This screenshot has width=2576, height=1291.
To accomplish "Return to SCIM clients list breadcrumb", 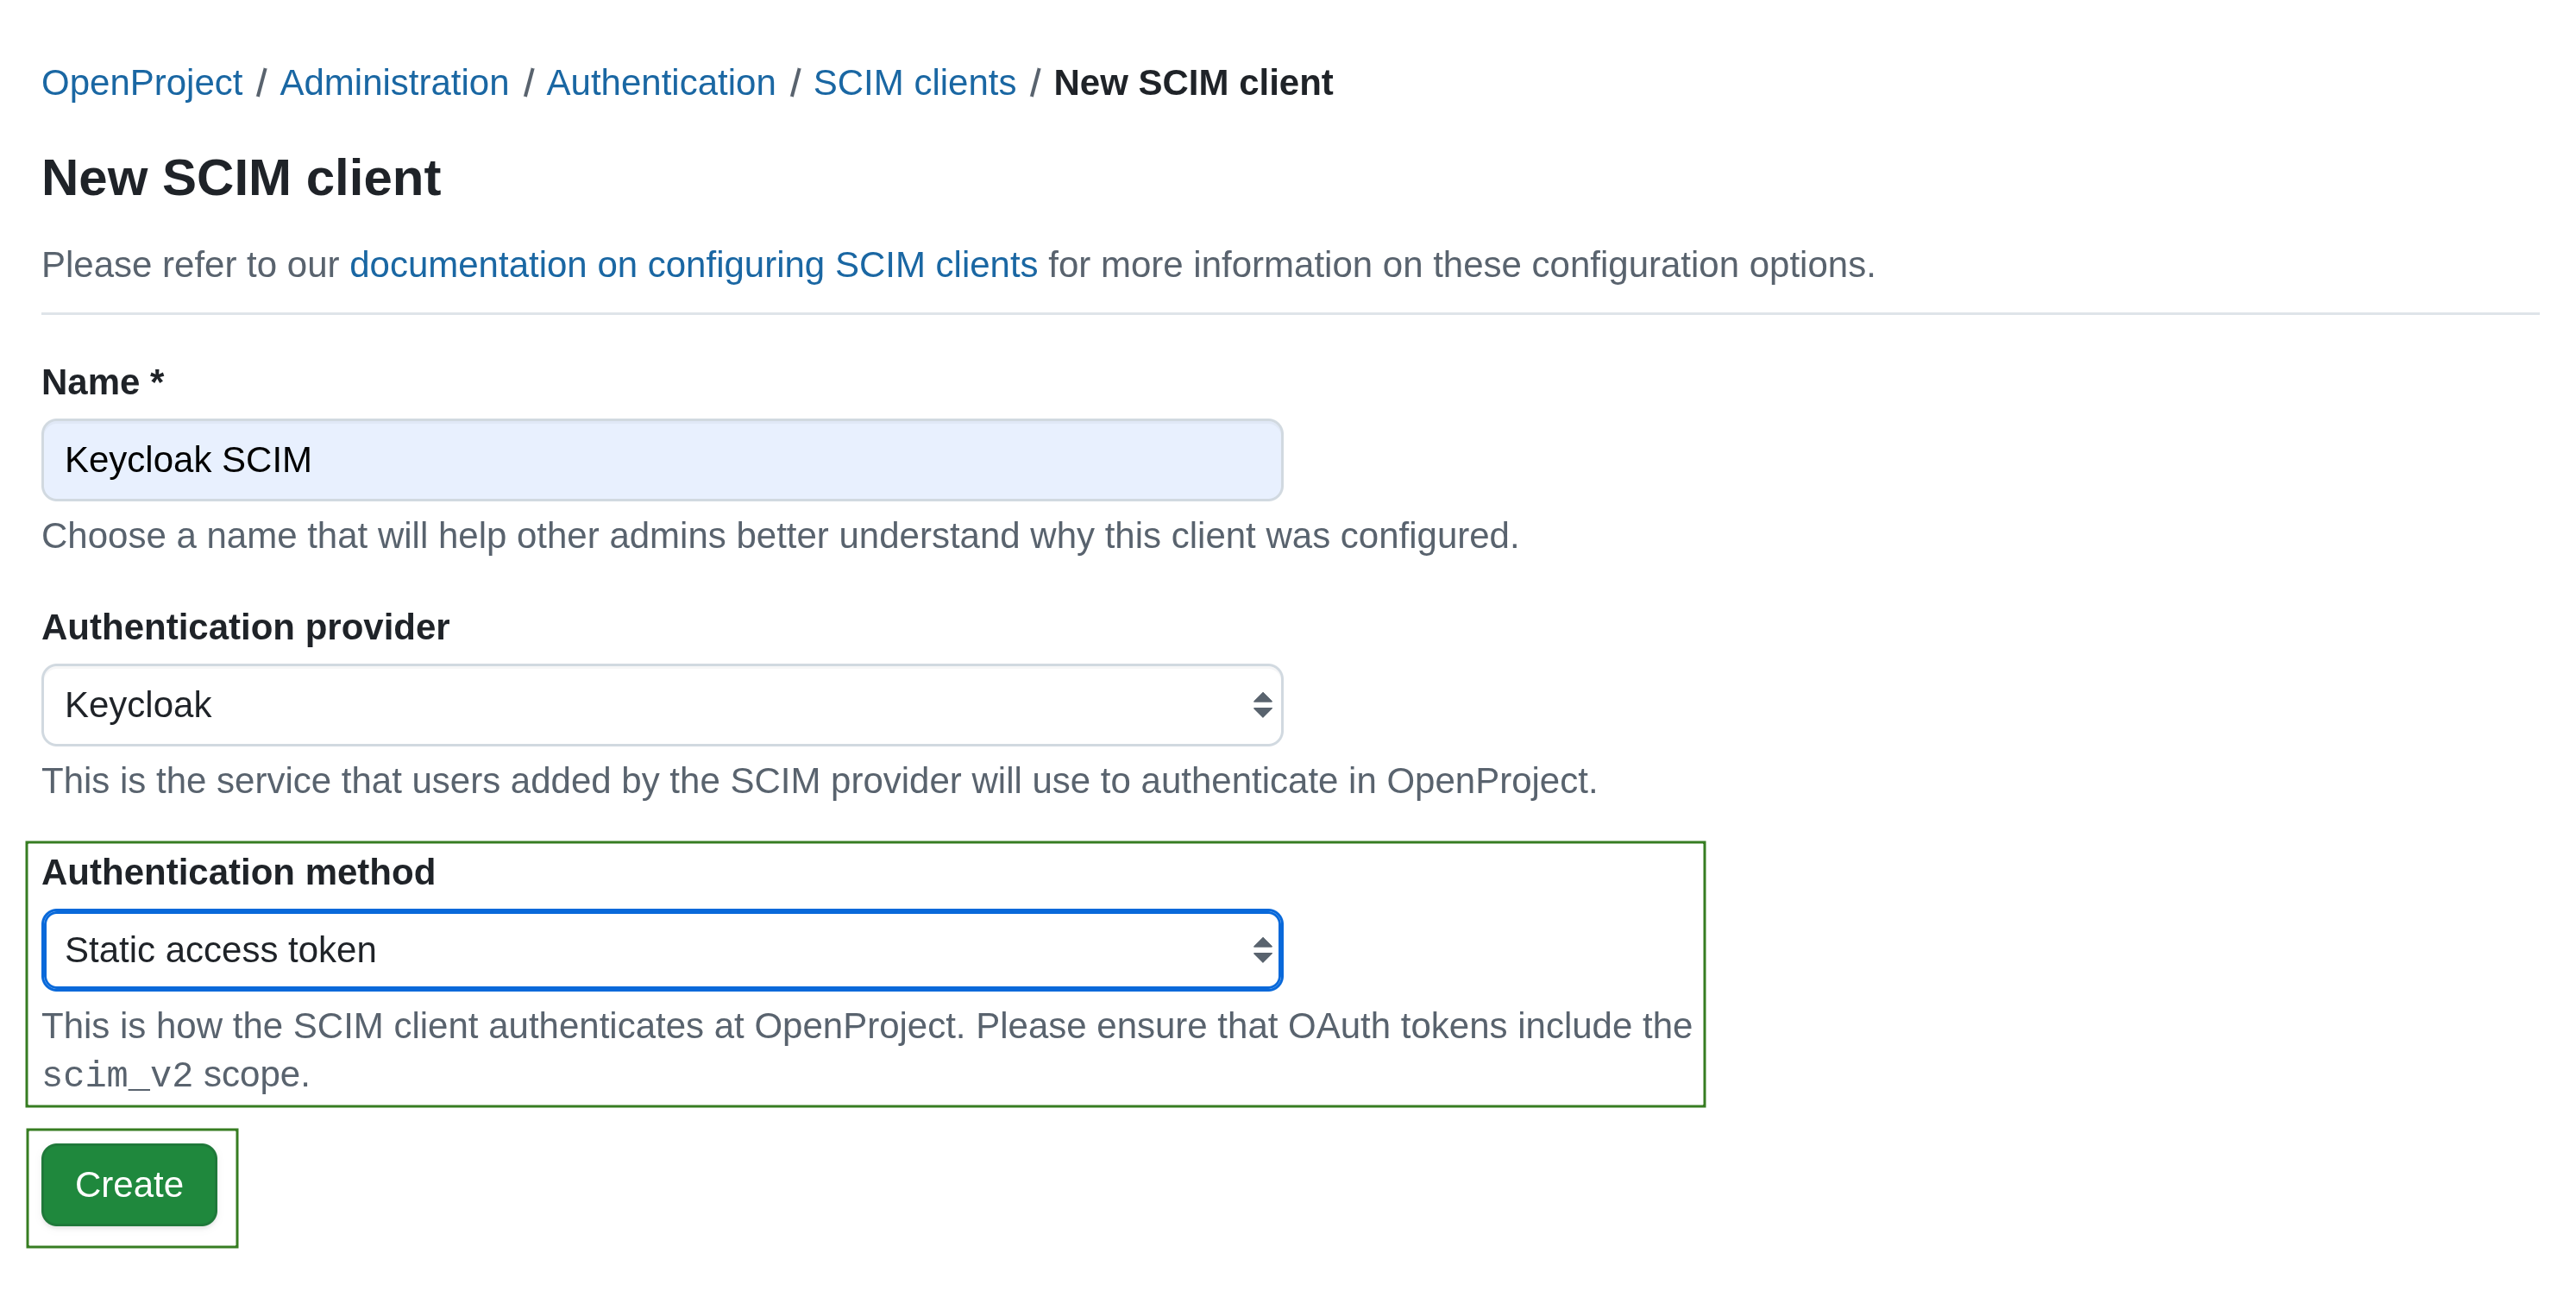I will pyautogui.click(x=914, y=82).
